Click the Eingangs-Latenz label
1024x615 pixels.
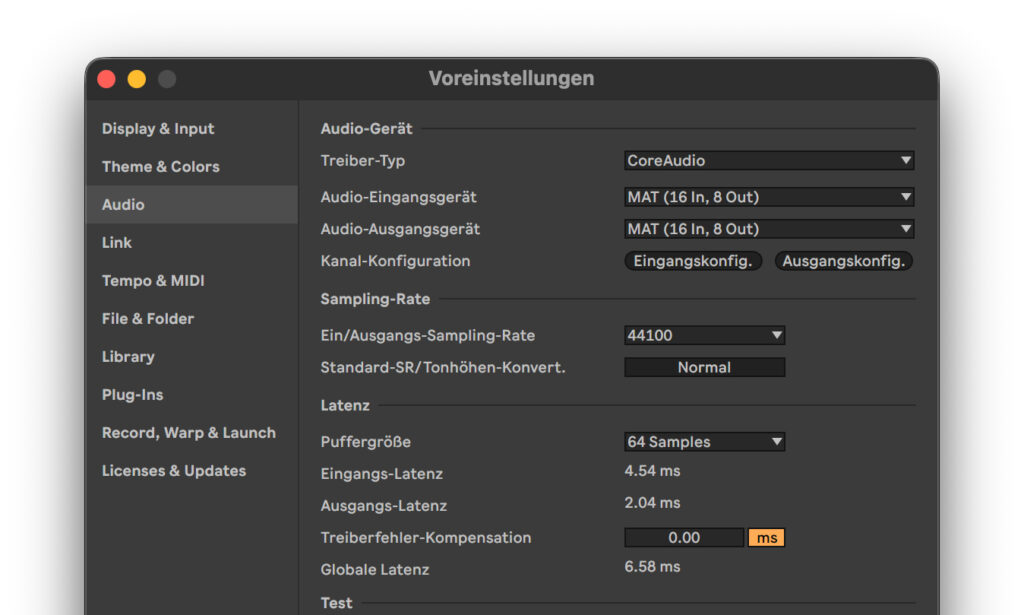pyautogui.click(x=381, y=474)
